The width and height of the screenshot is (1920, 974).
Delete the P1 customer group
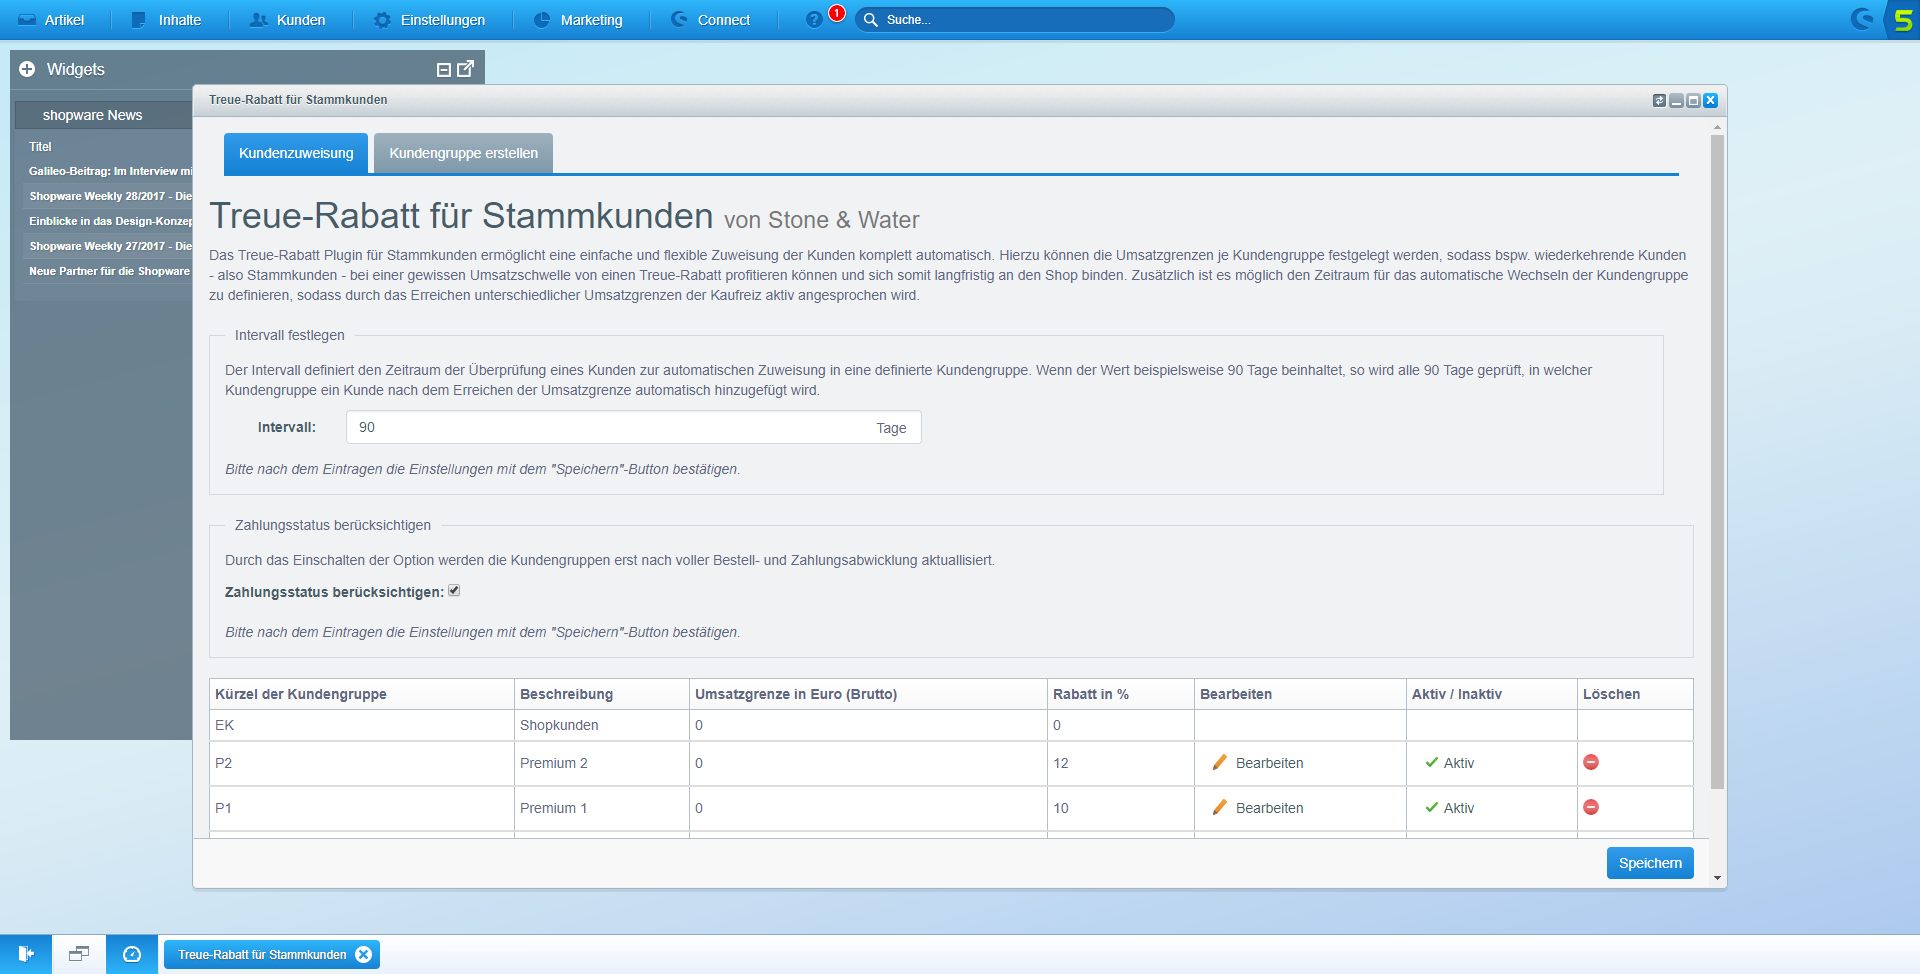tap(1591, 807)
